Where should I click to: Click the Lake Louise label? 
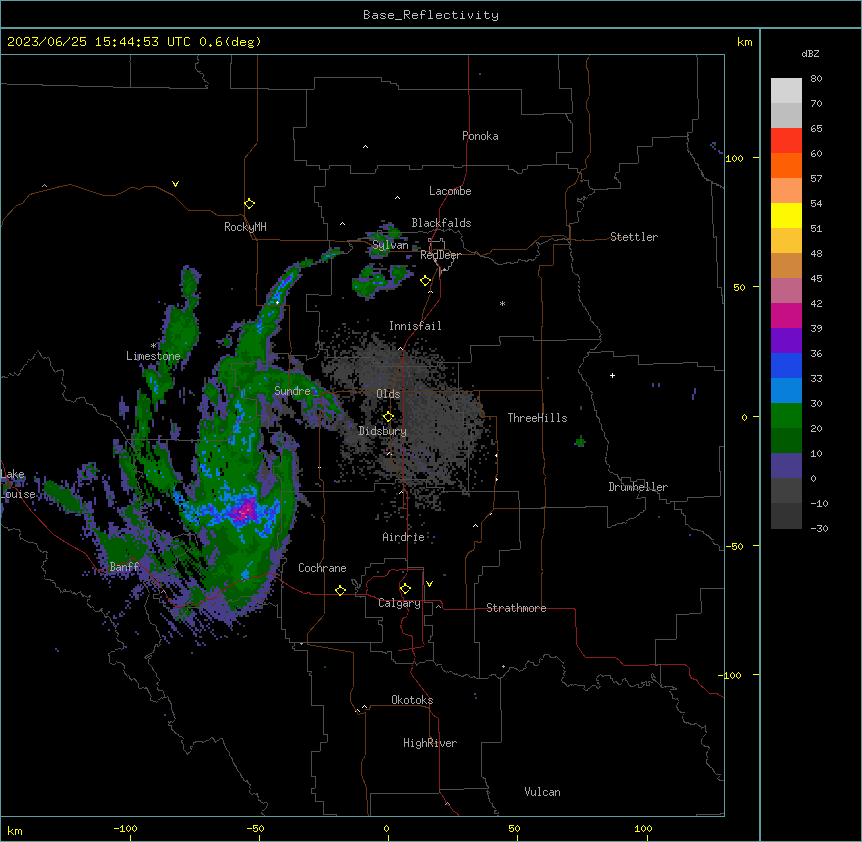[16, 484]
